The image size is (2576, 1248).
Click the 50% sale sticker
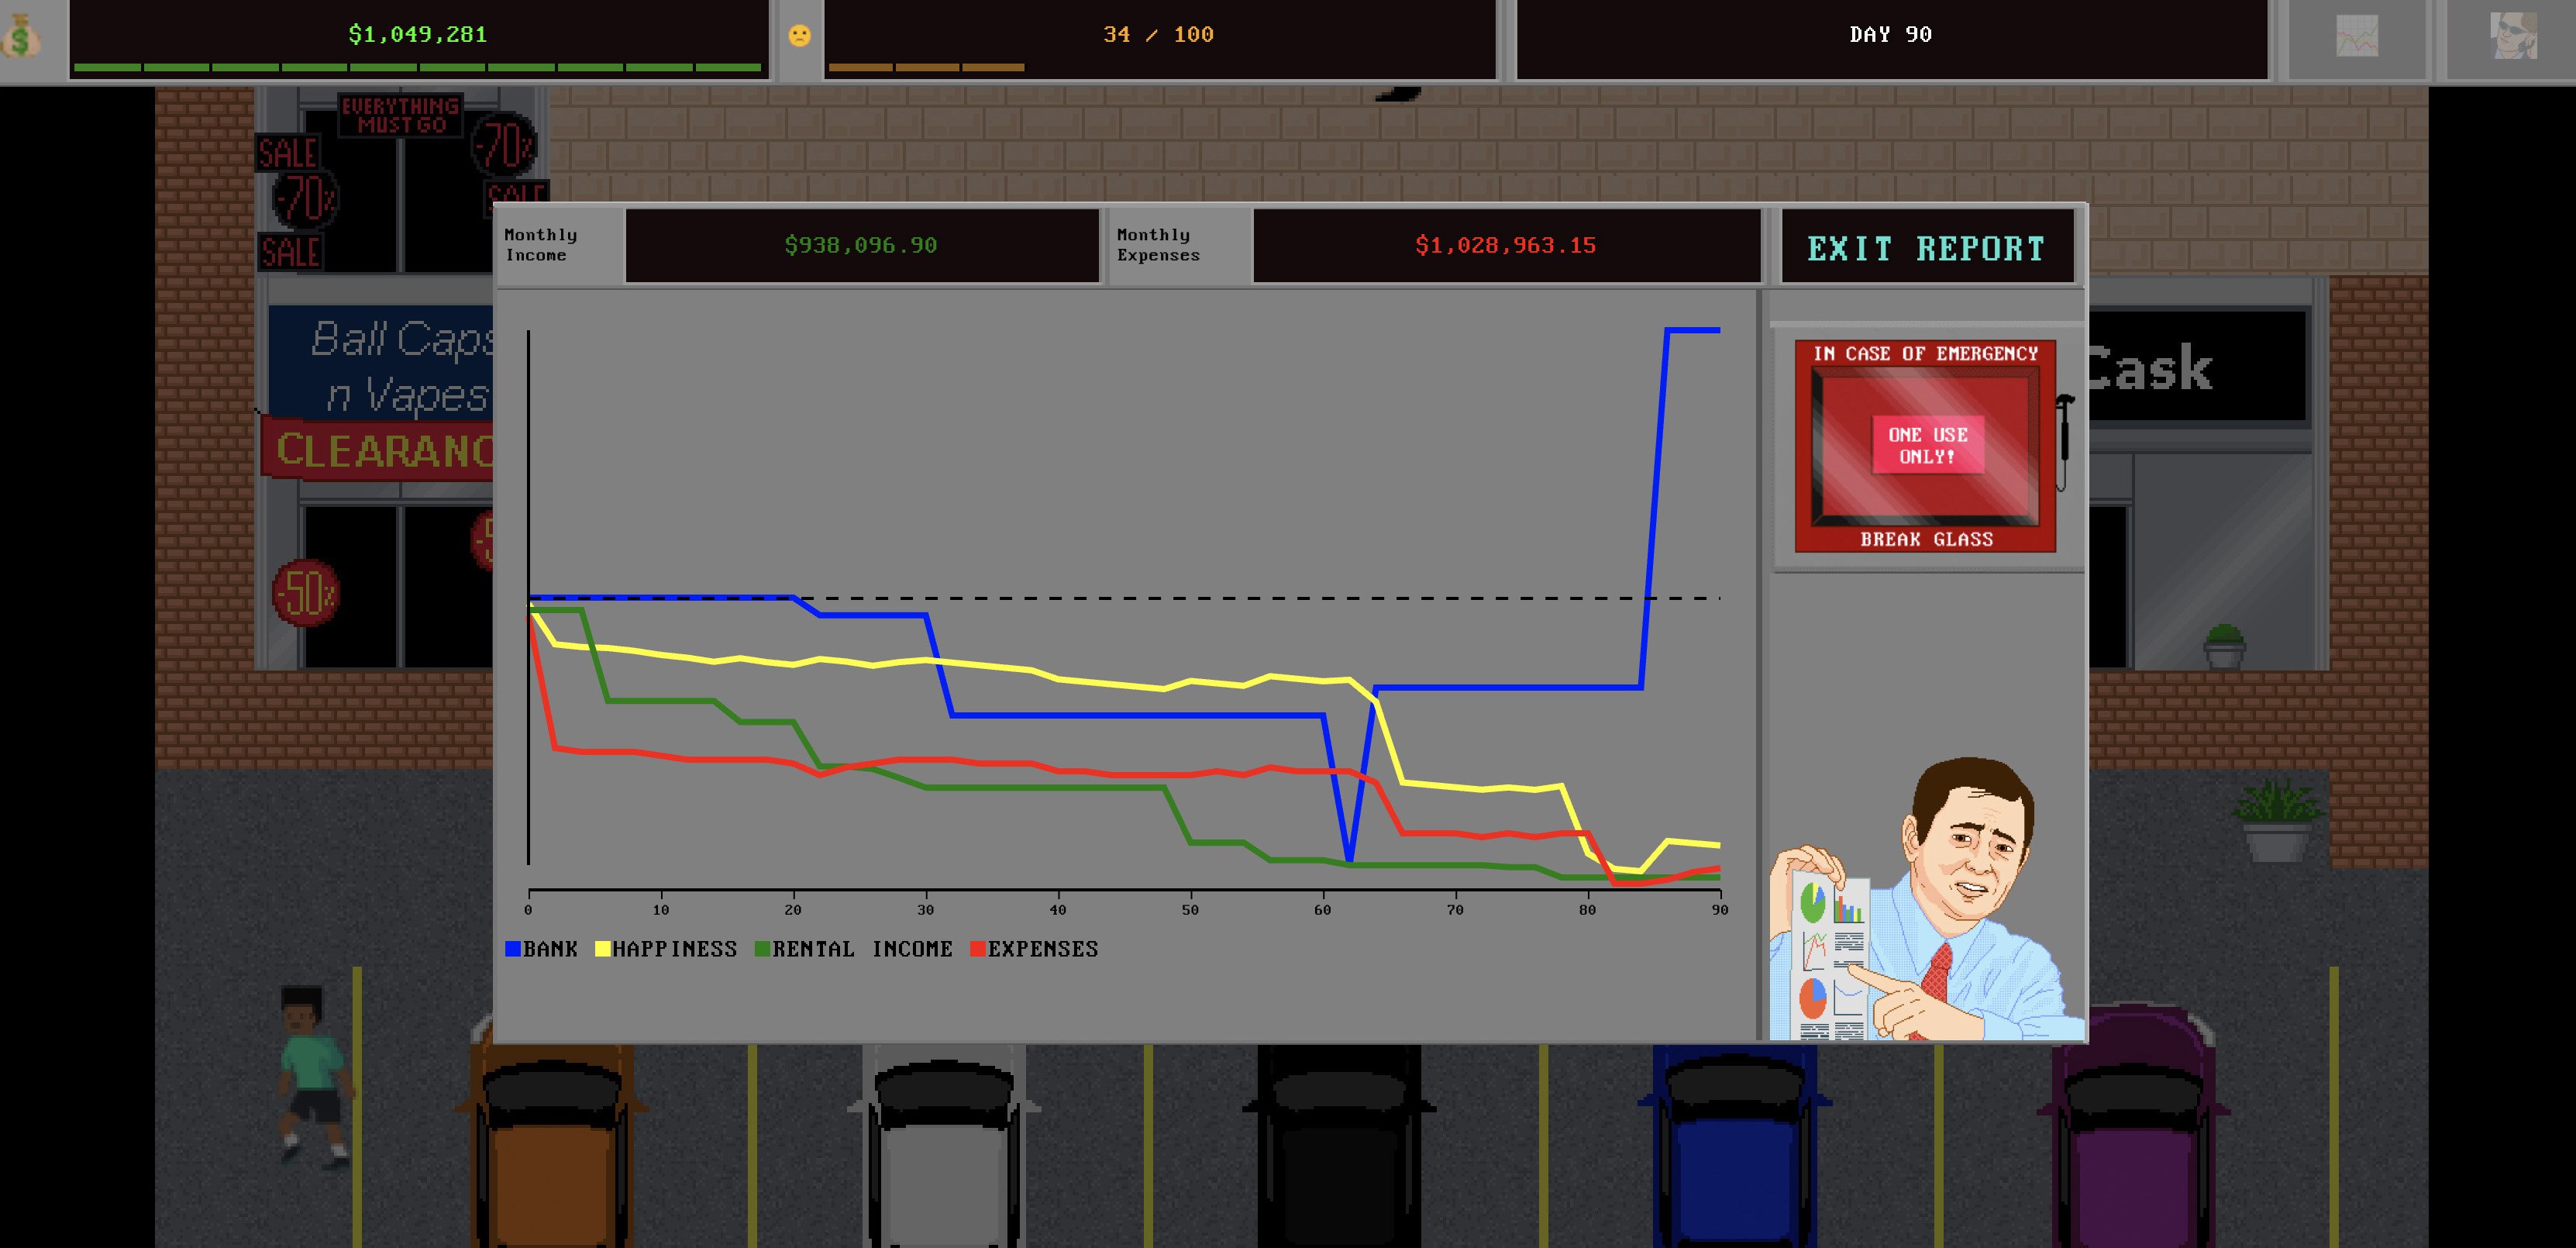[306, 593]
